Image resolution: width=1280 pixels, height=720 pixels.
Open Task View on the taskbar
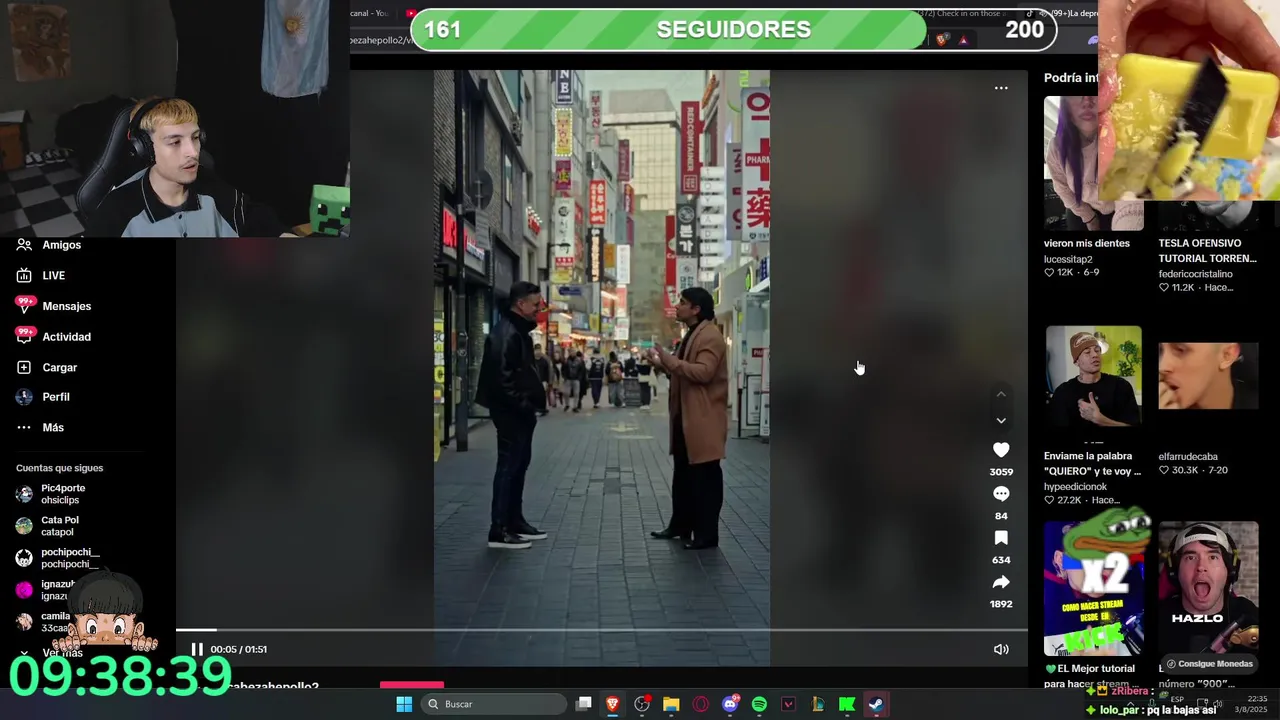(x=584, y=704)
